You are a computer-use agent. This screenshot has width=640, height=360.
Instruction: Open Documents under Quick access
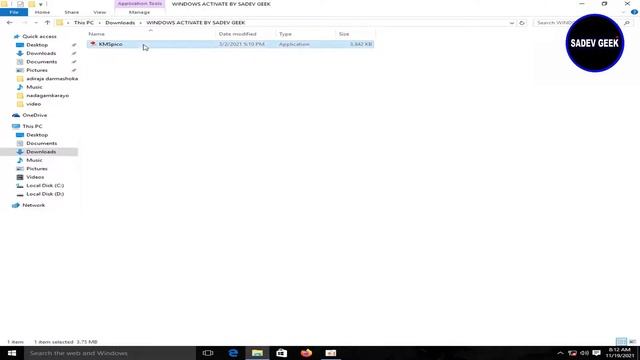(x=42, y=62)
